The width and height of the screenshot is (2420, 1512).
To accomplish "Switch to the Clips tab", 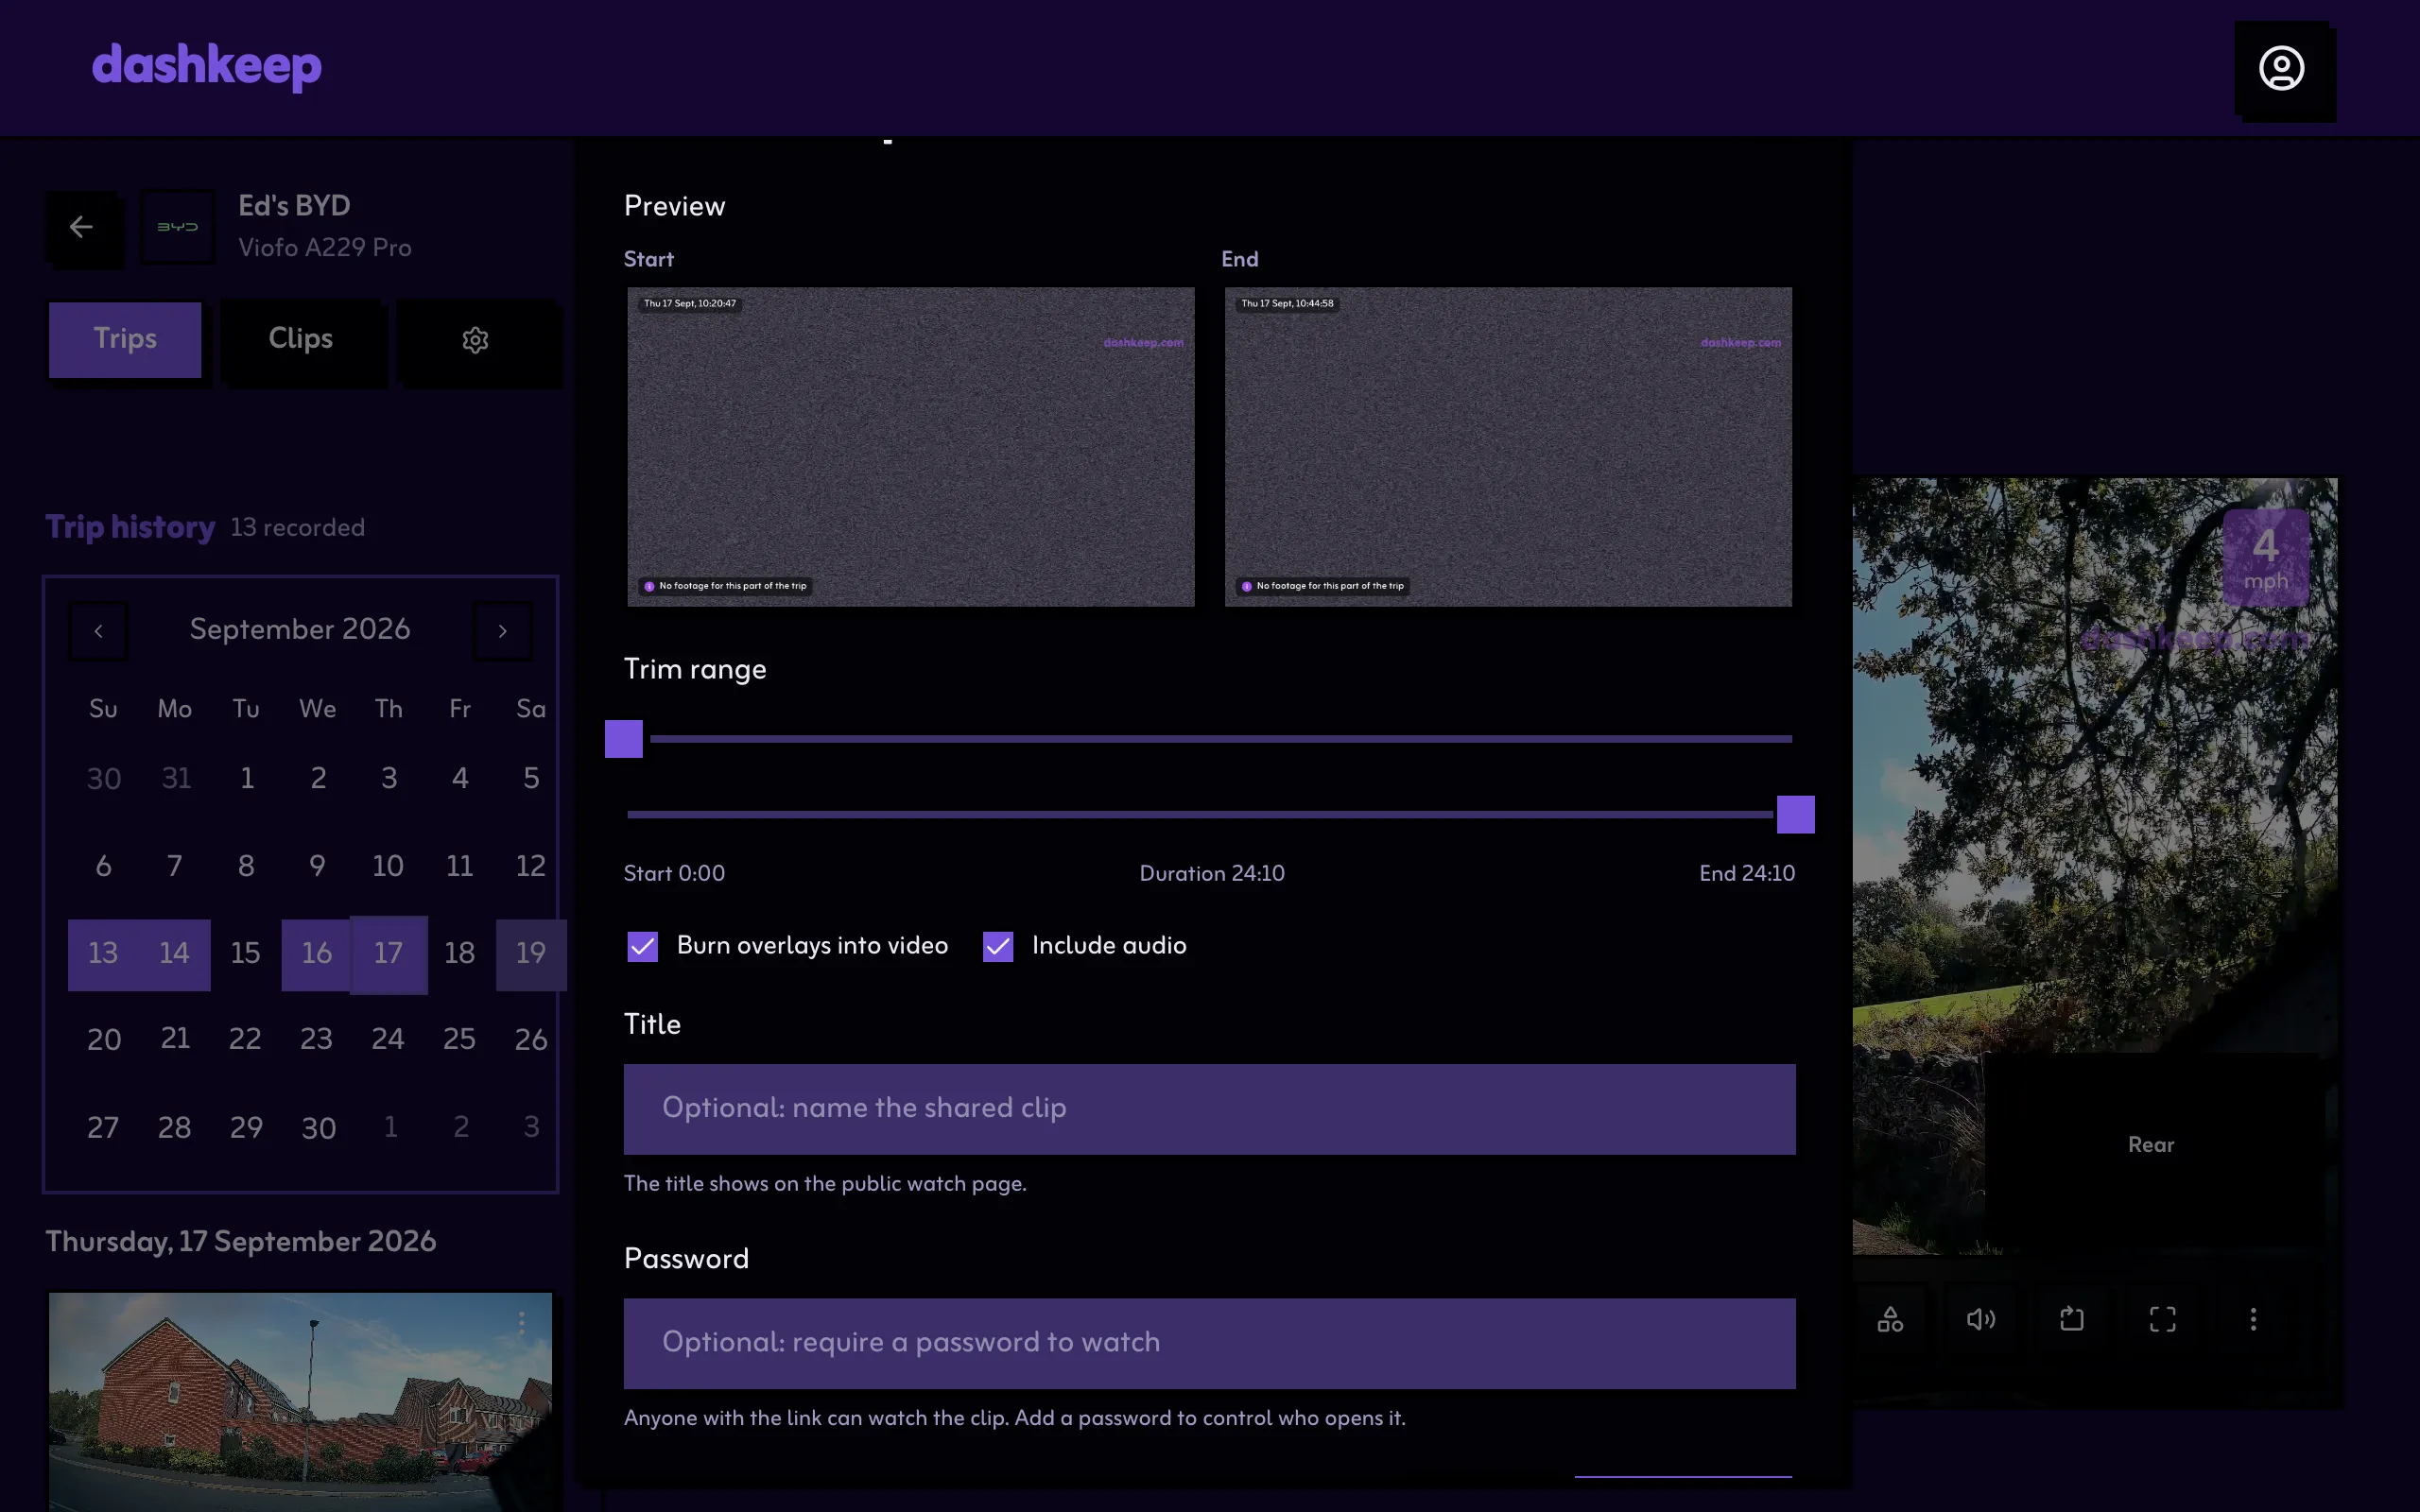I will 300,340.
